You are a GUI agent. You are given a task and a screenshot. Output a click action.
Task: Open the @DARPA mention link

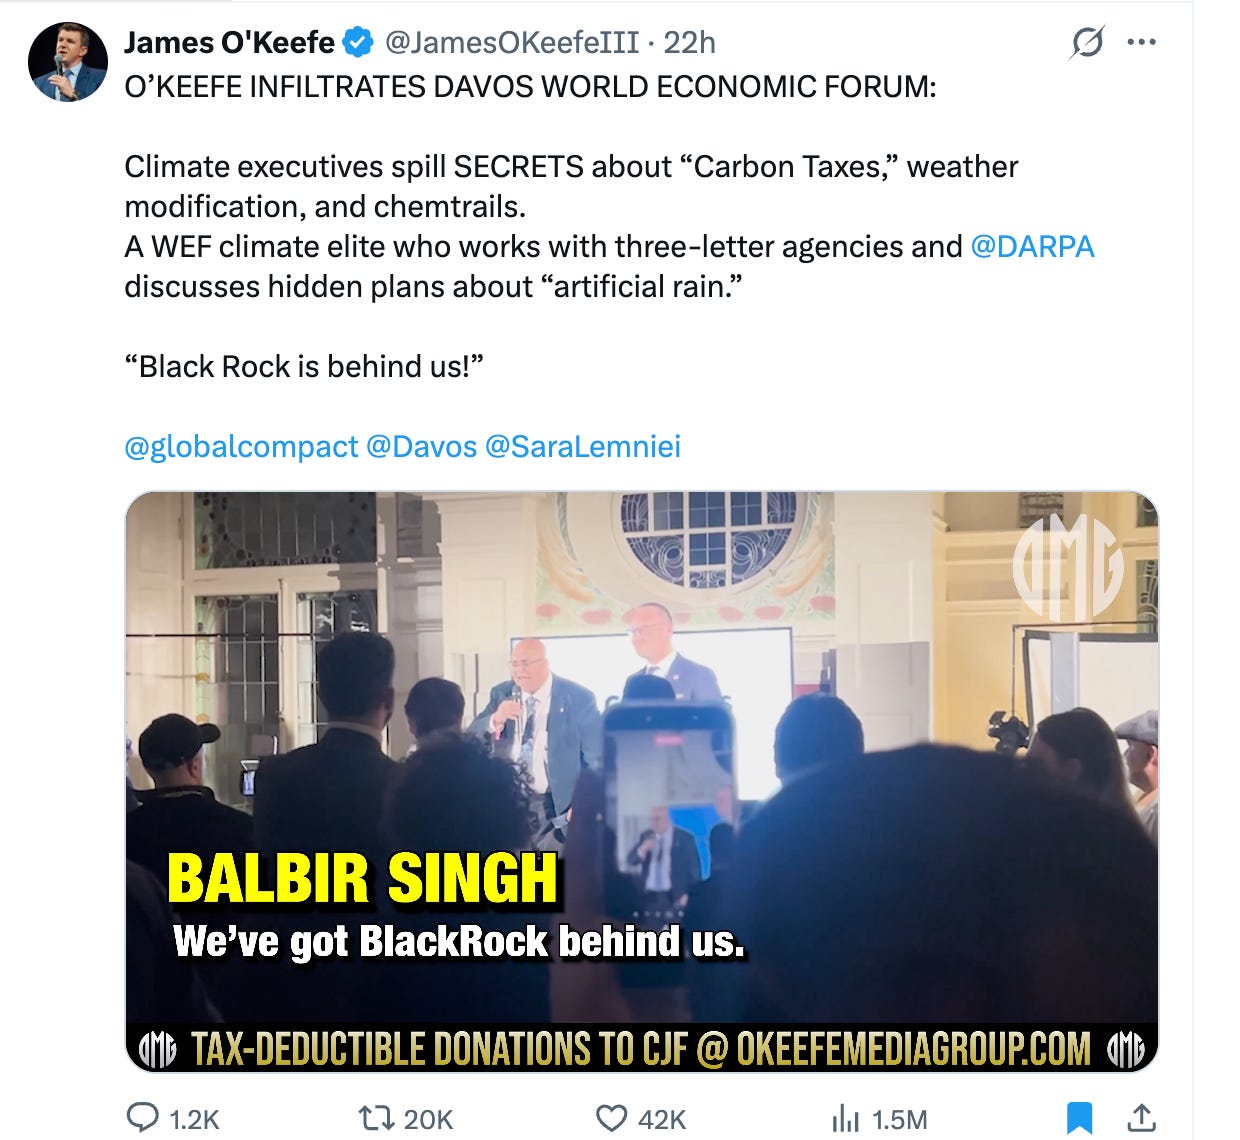(1035, 247)
